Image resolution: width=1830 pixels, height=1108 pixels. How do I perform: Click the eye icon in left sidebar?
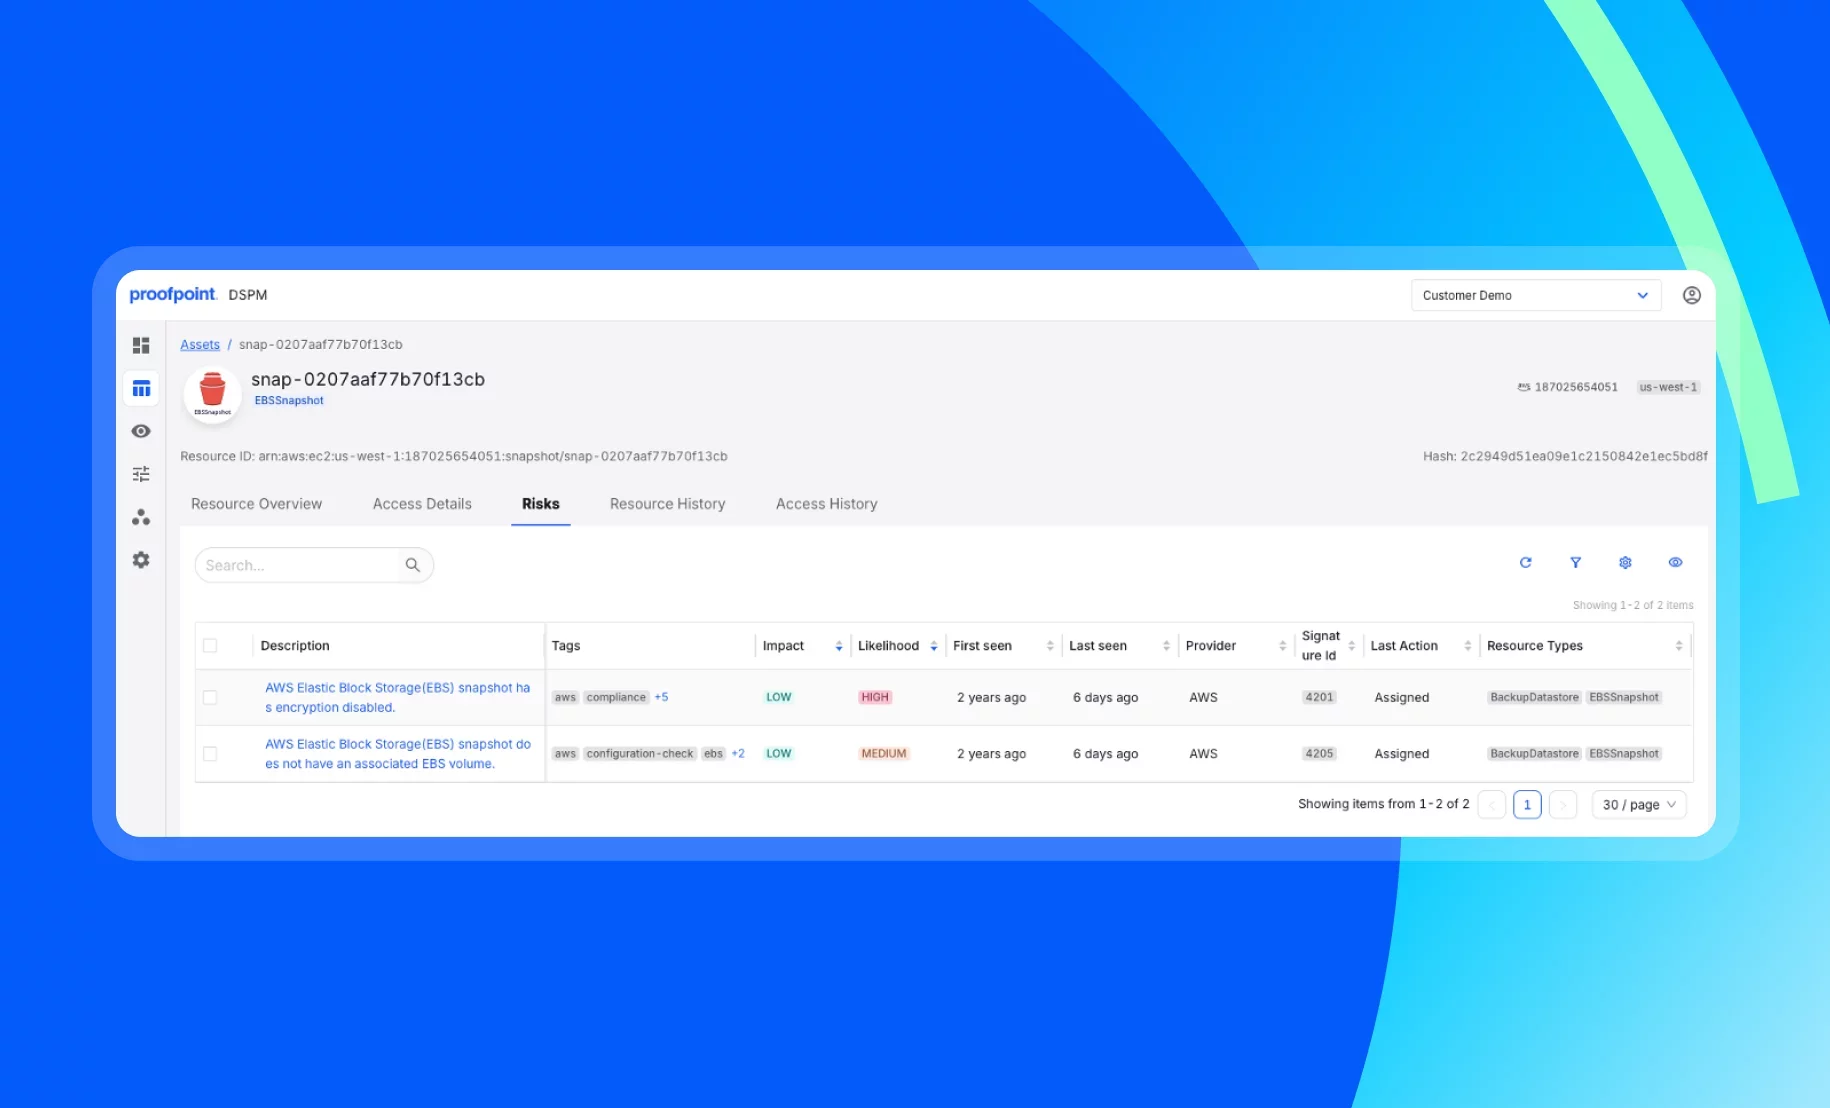click(x=141, y=431)
